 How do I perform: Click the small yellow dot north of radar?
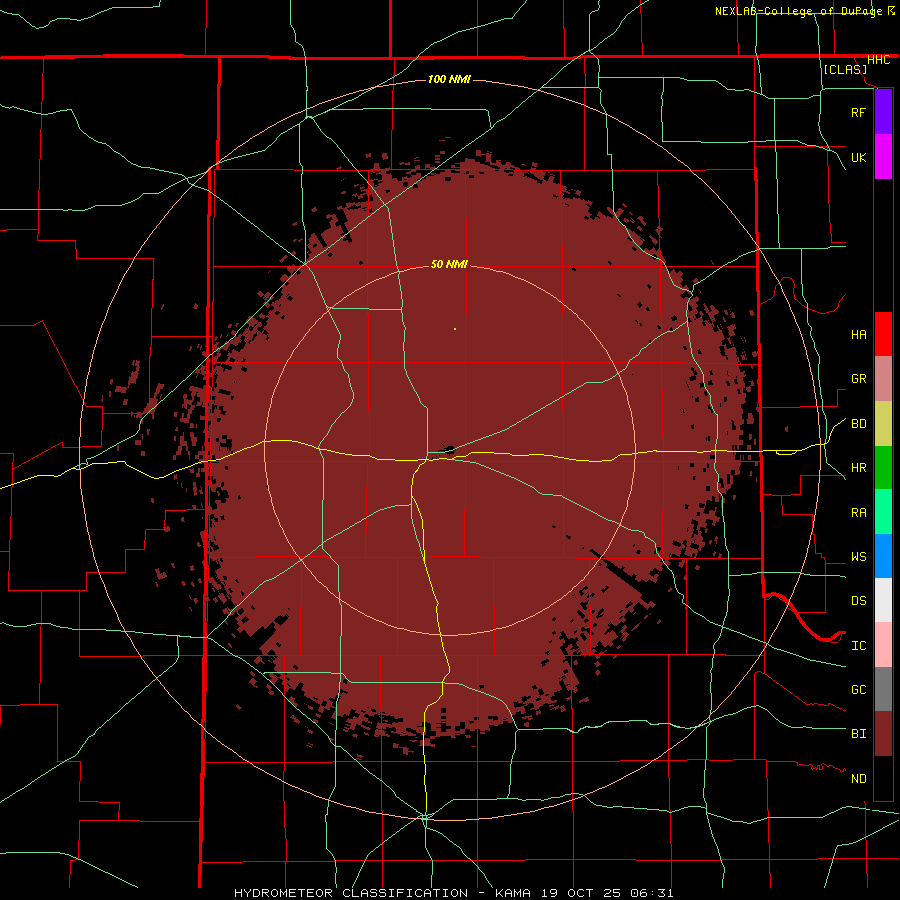pos(455,329)
